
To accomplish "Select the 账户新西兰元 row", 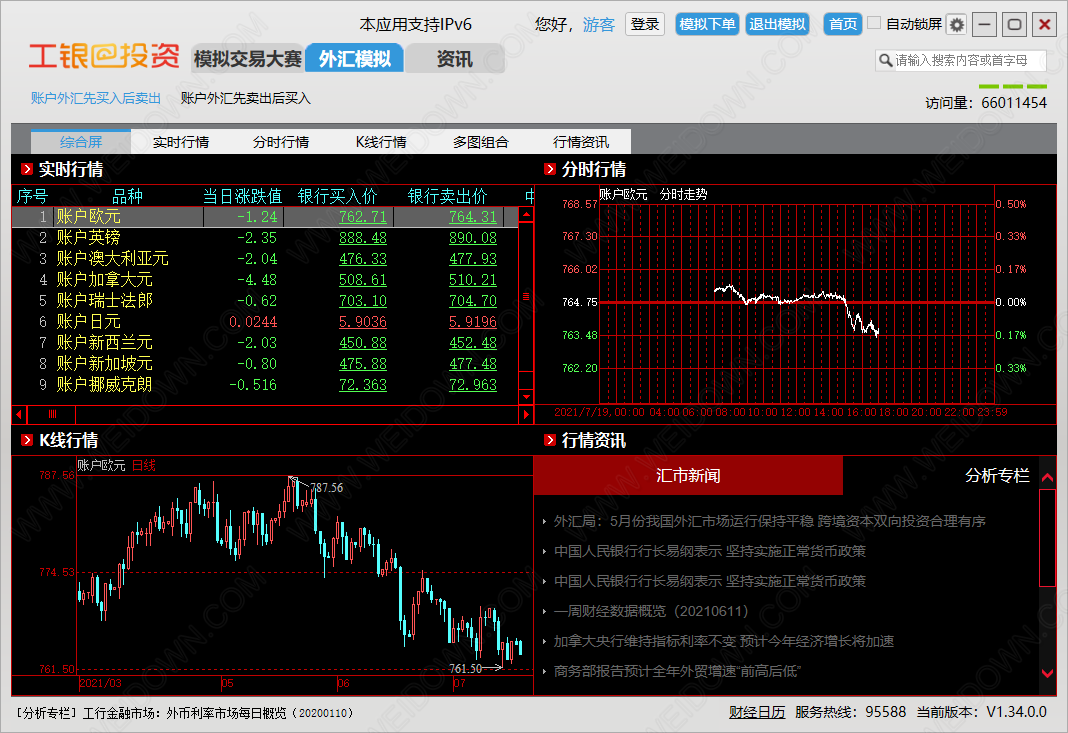I will [266, 343].
